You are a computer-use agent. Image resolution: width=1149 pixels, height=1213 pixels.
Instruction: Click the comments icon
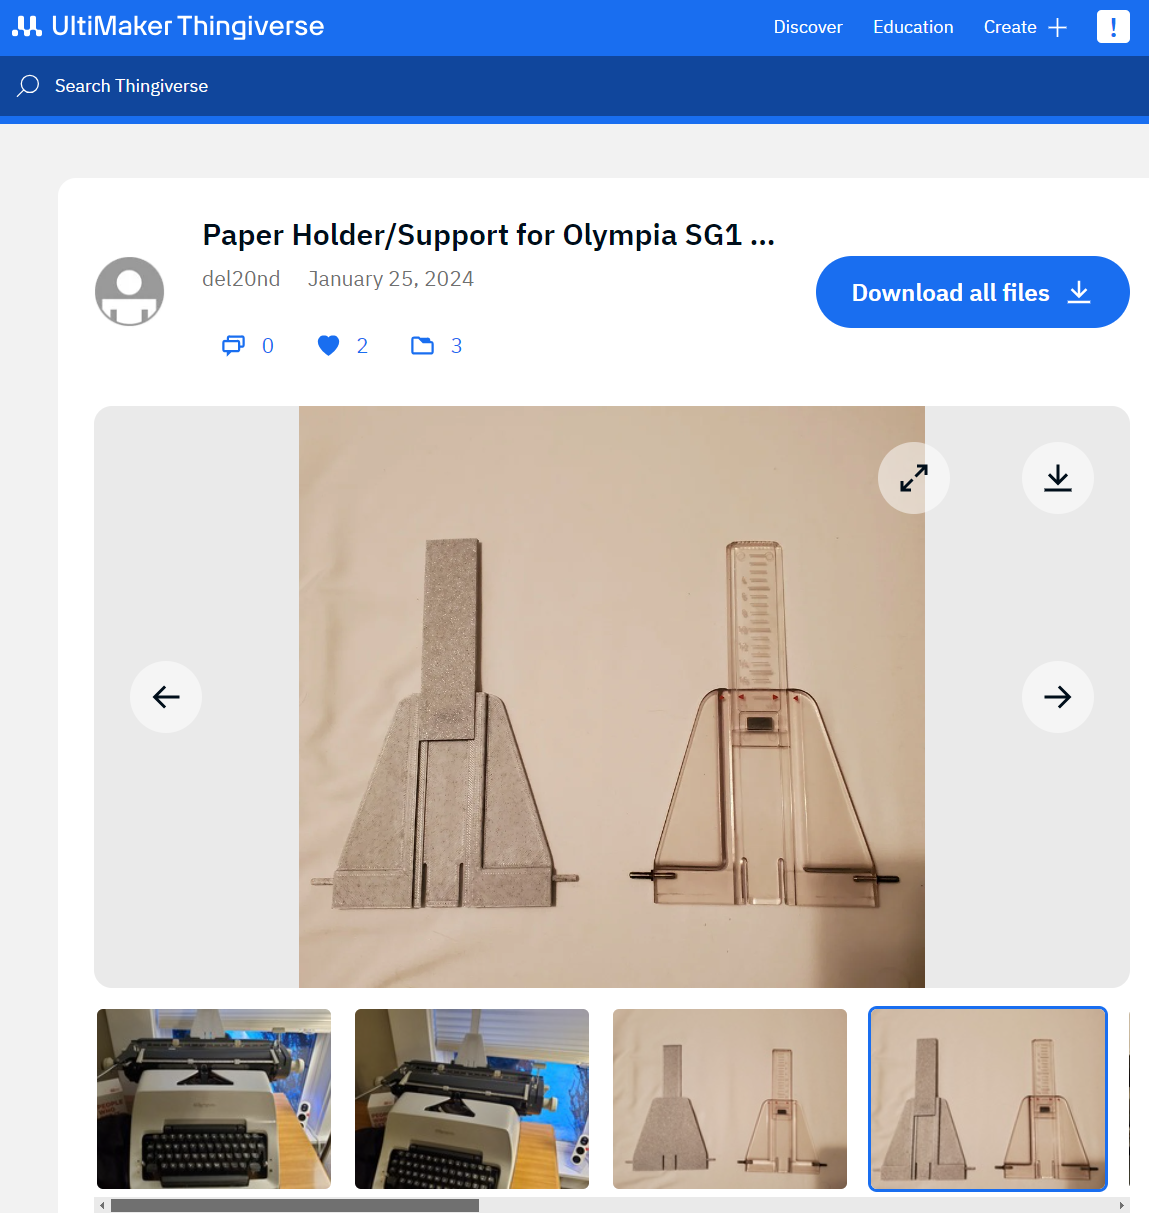click(x=233, y=346)
